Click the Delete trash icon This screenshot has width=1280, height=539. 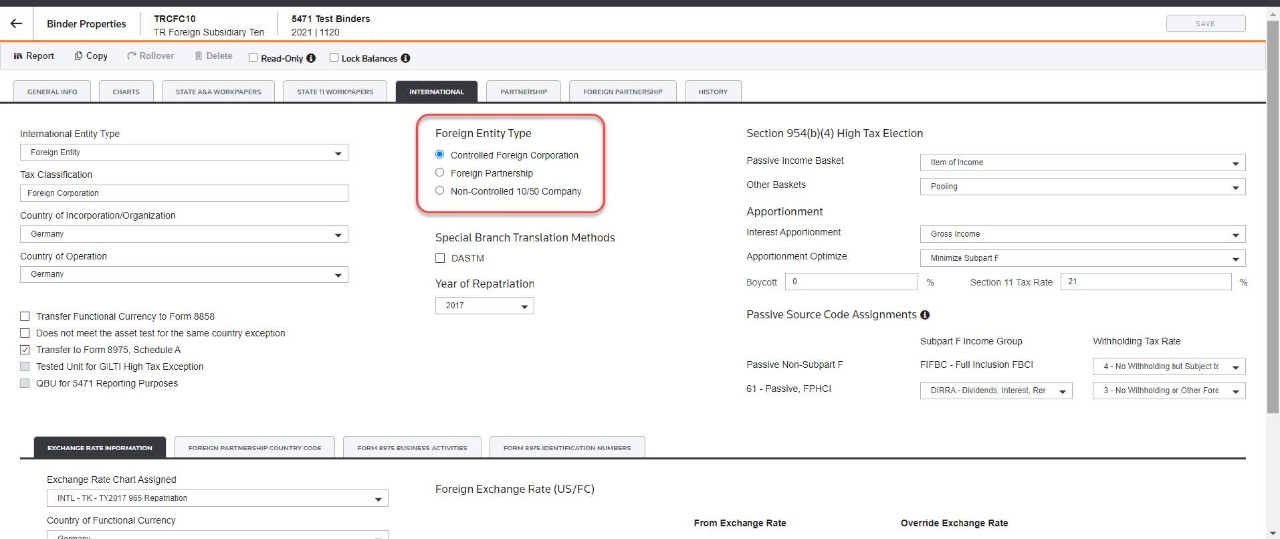coord(199,57)
